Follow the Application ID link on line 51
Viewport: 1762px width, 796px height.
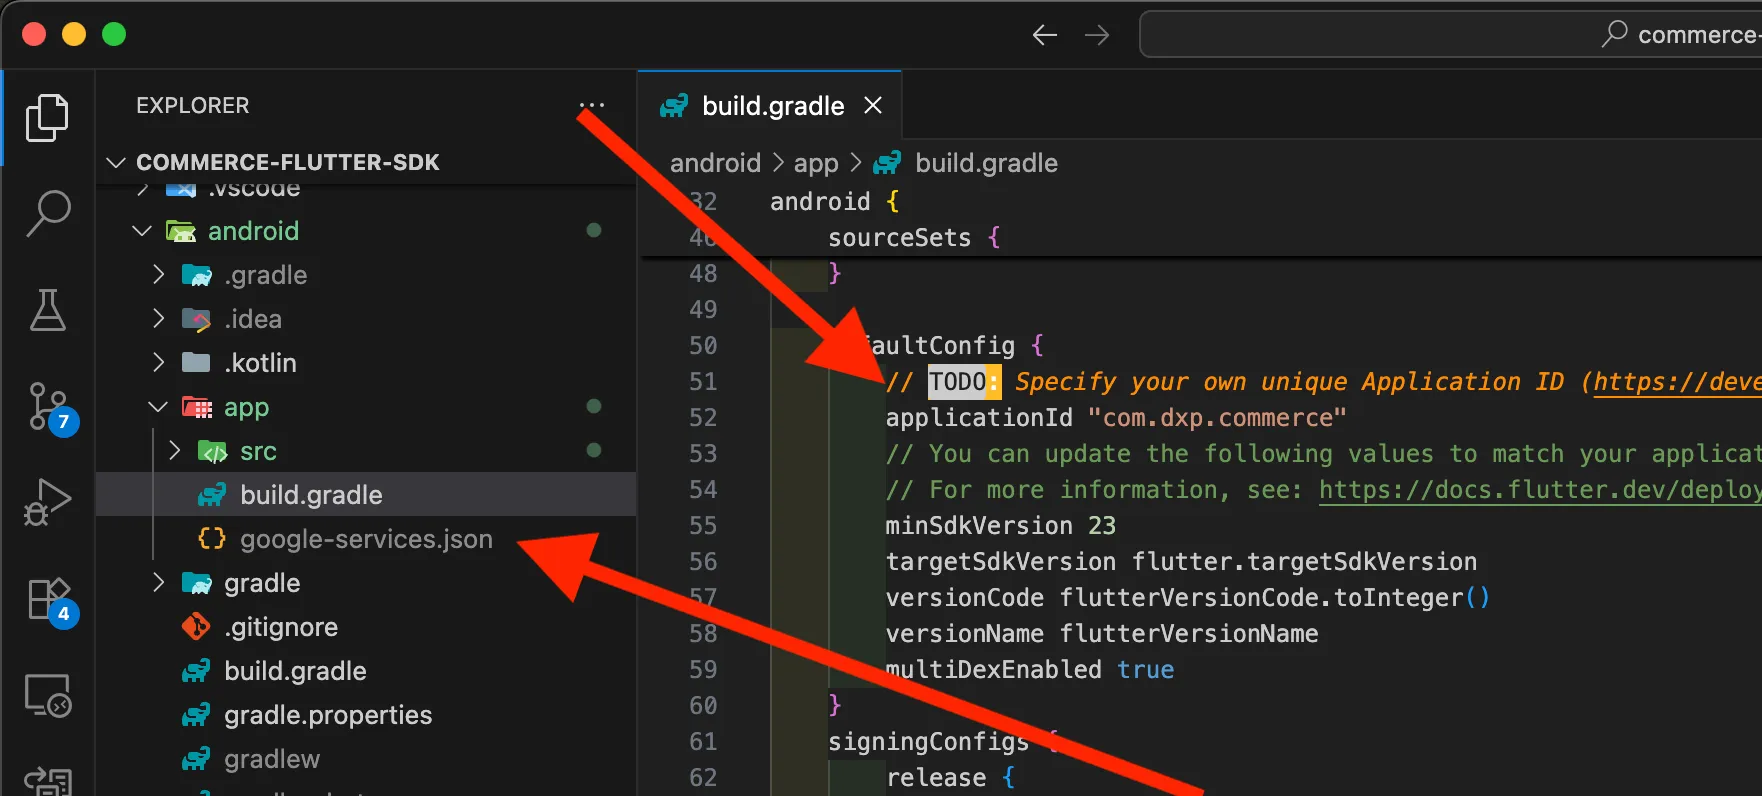click(x=1677, y=382)
